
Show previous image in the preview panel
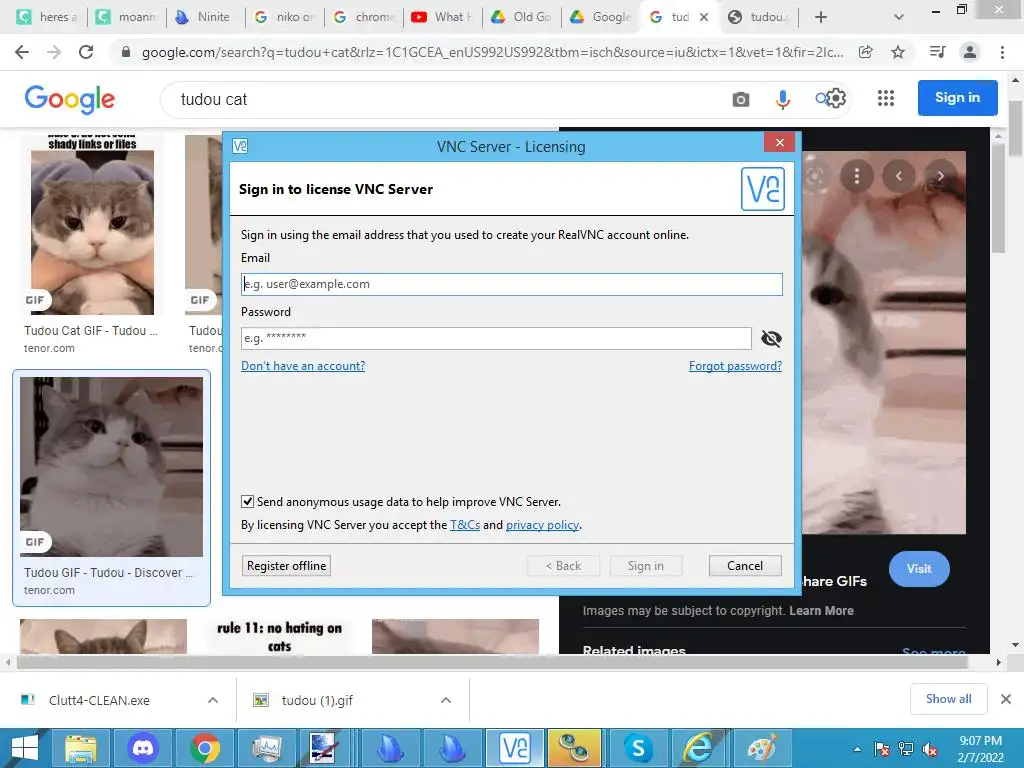tap(899, 176)
